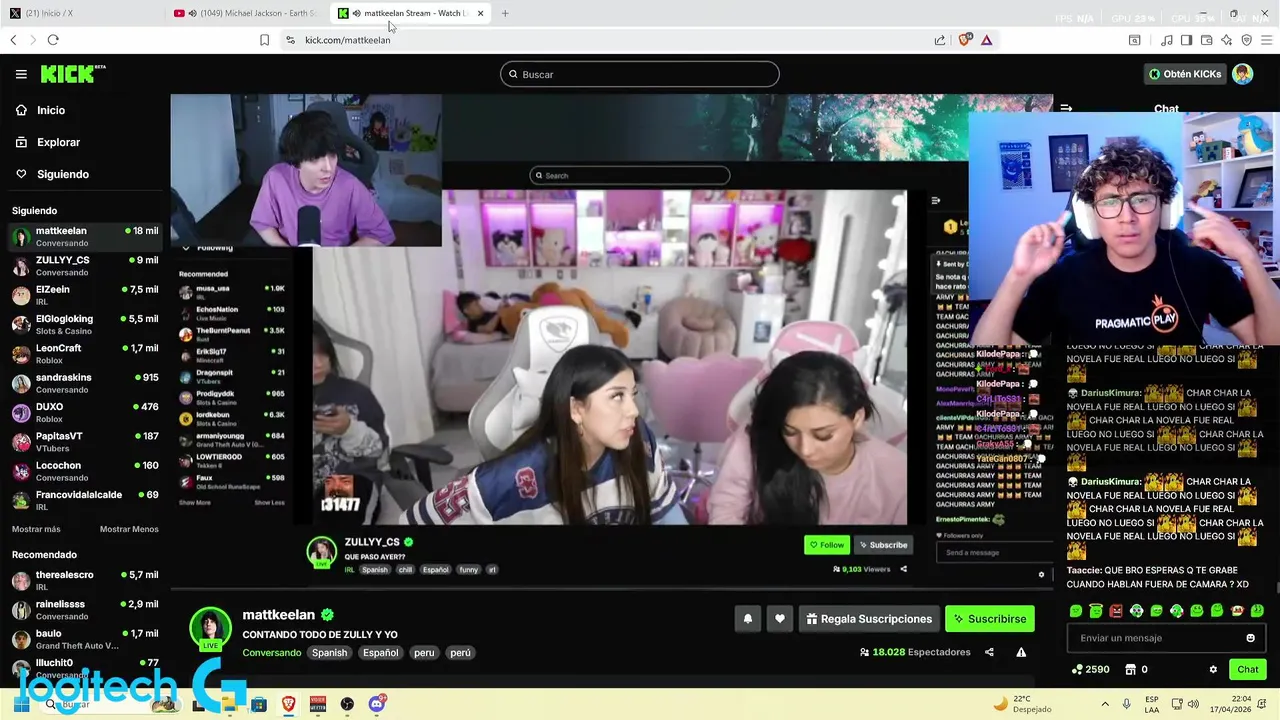The width and height of the screenshot is (1280, 720).
Task: Open Windows Start menu
Action: pyautogui.click(x=20, y=704)
